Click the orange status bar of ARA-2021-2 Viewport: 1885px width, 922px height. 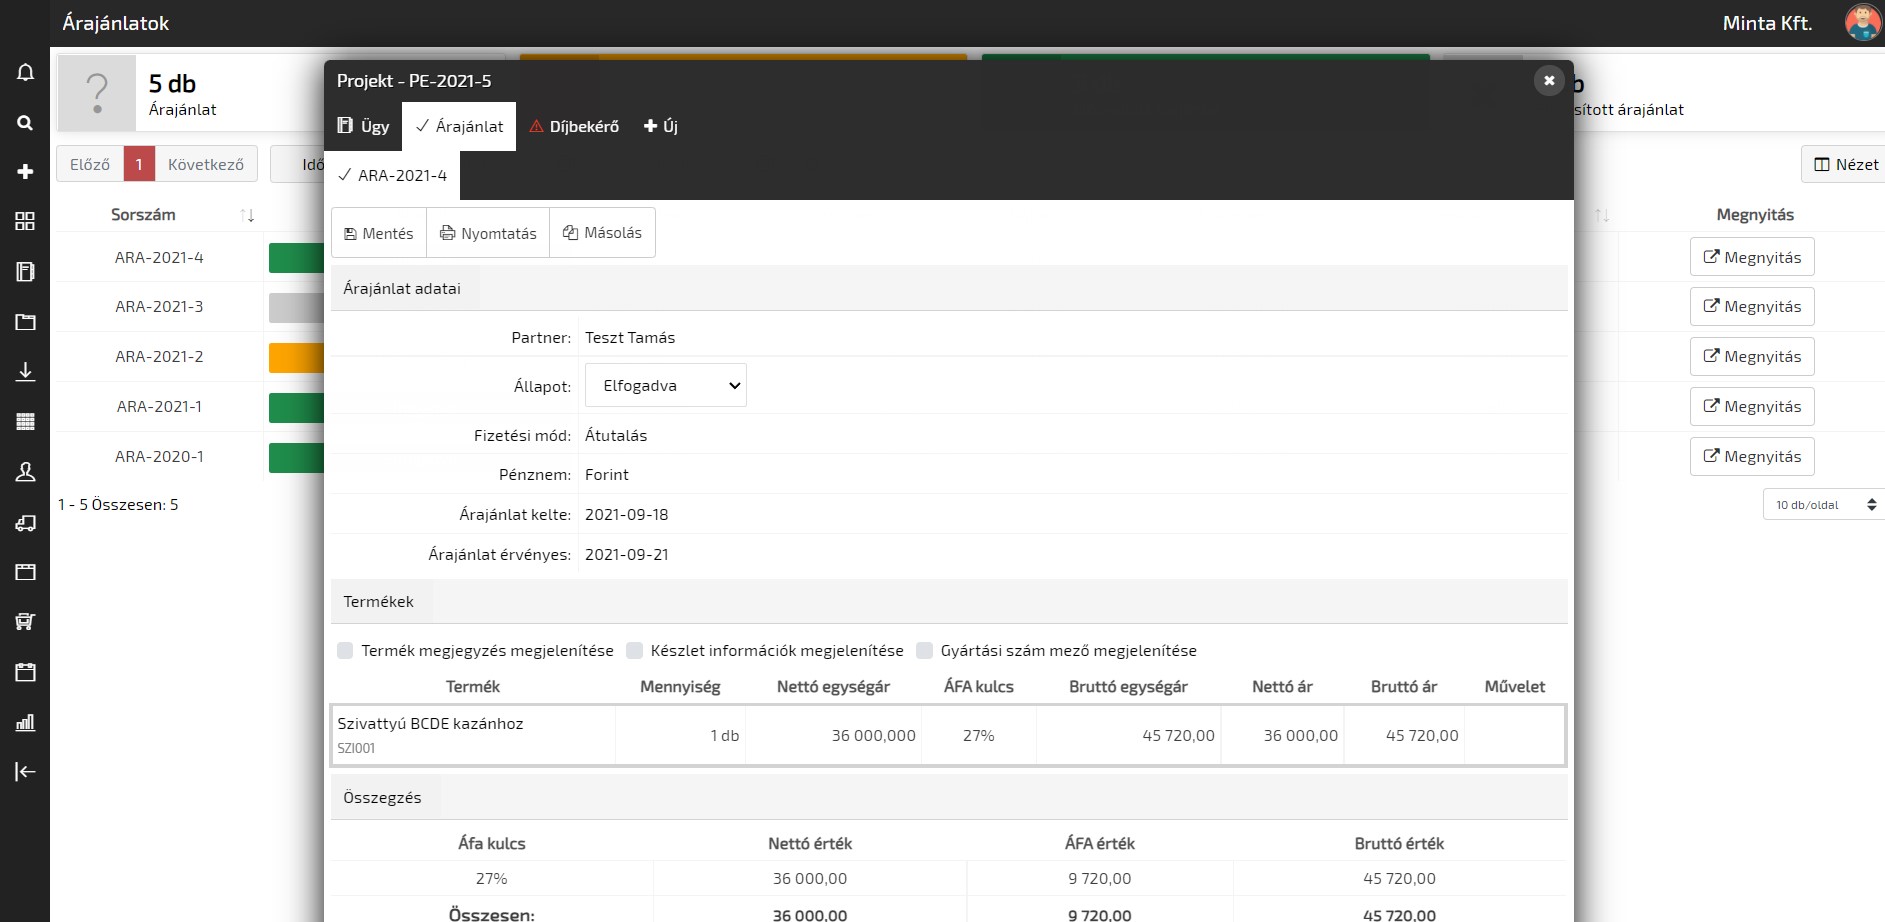[296, 357]
